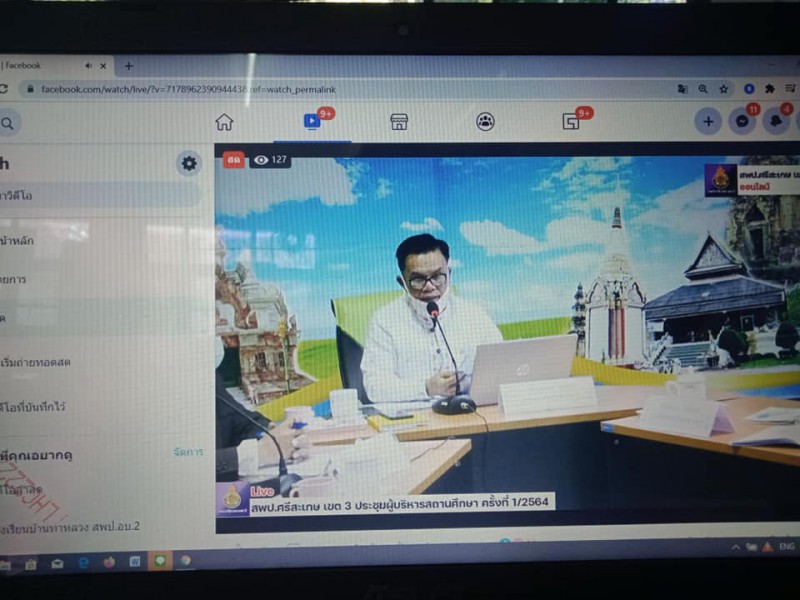
Task: Open the Watch video tab icon
Action: click(312, 121)
